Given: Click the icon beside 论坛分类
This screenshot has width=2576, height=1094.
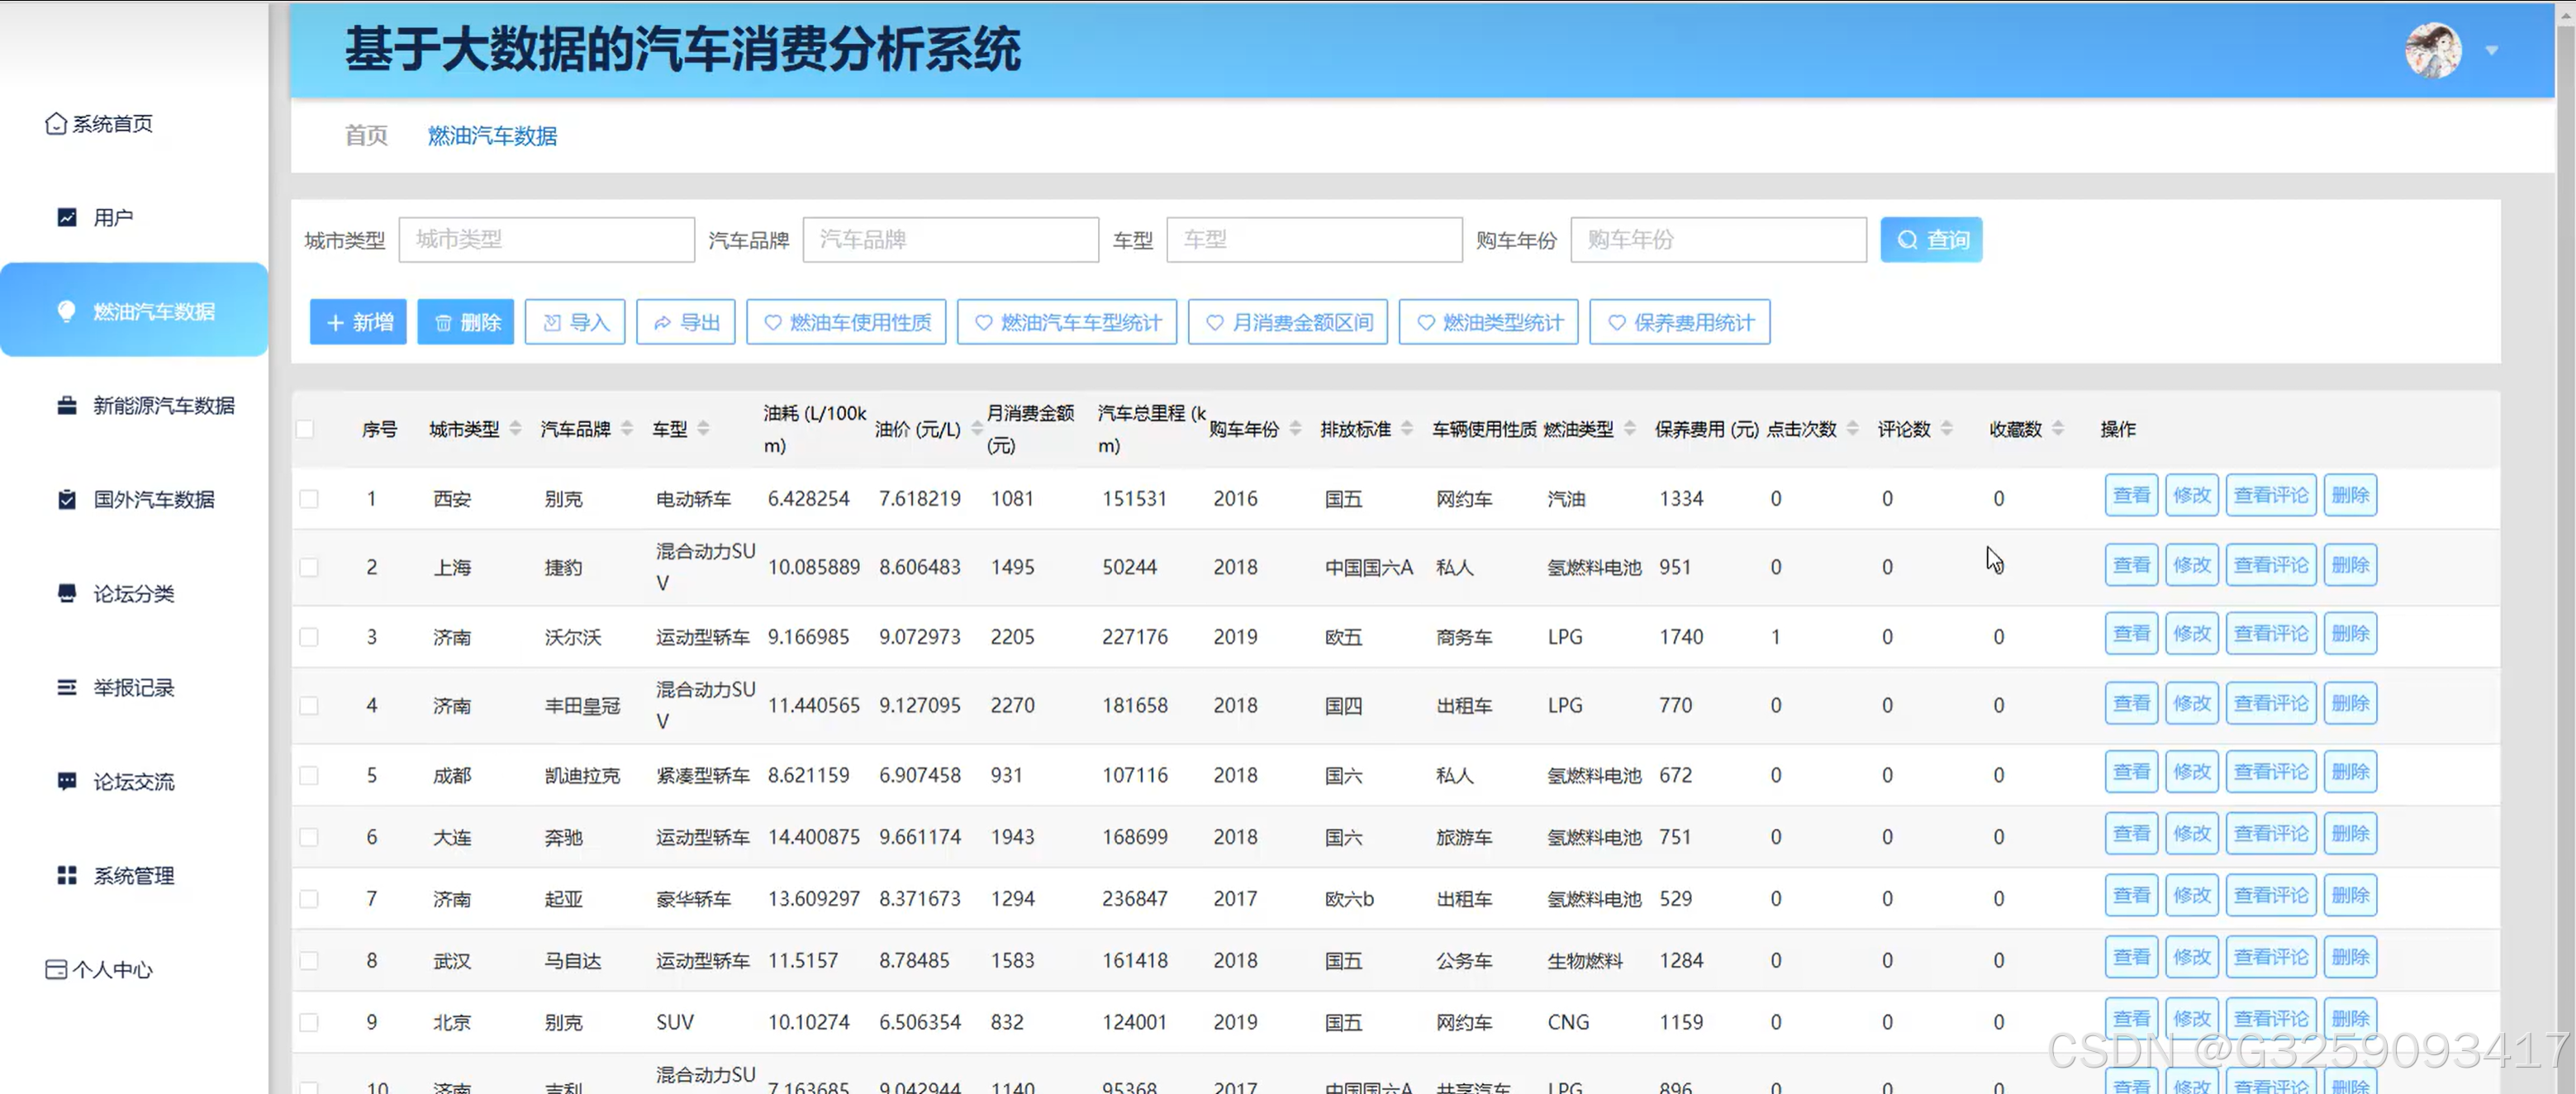Looking at the screenshot, I should click(x=67, y=593).
